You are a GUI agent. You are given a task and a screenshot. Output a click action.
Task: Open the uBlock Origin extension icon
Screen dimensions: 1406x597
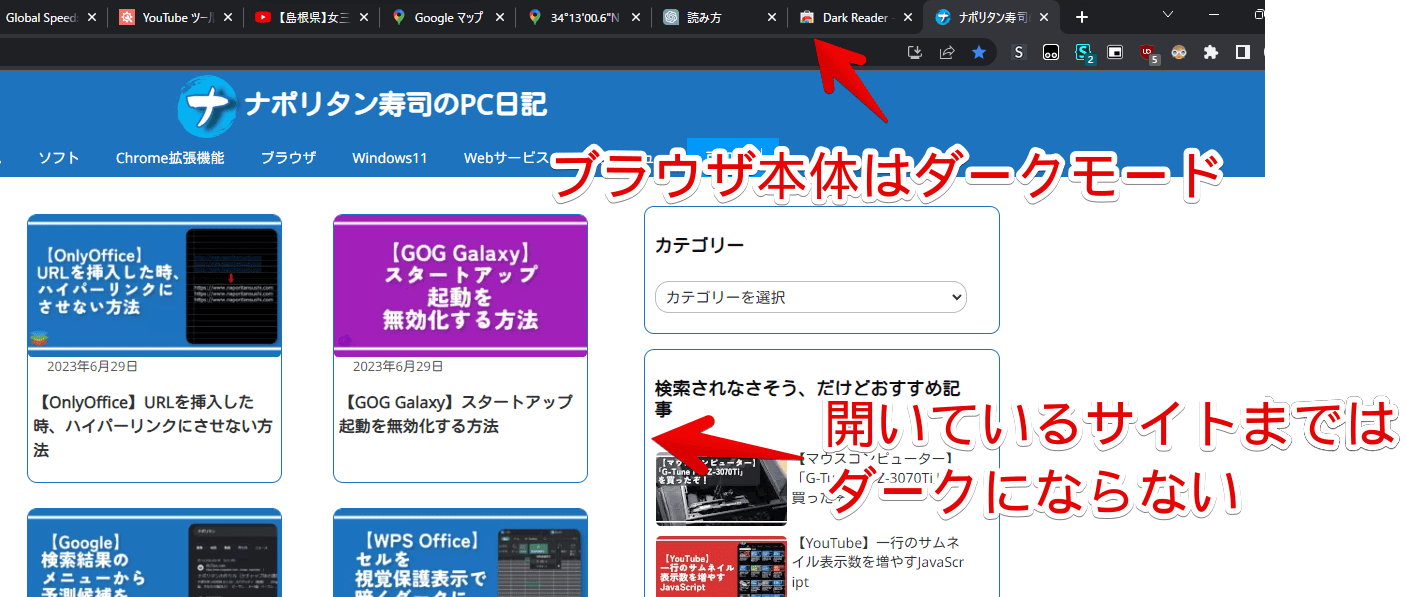(x=1148, y=54)
